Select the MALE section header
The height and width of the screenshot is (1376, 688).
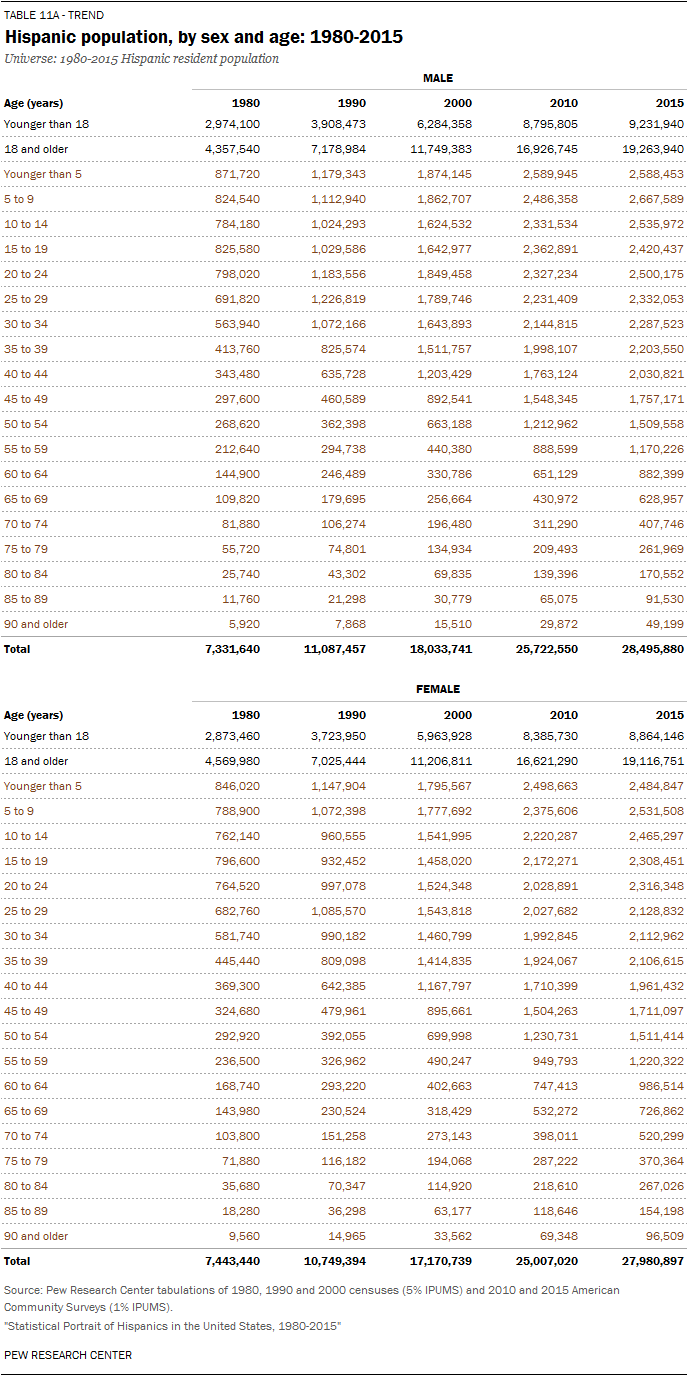coord(437,78)
